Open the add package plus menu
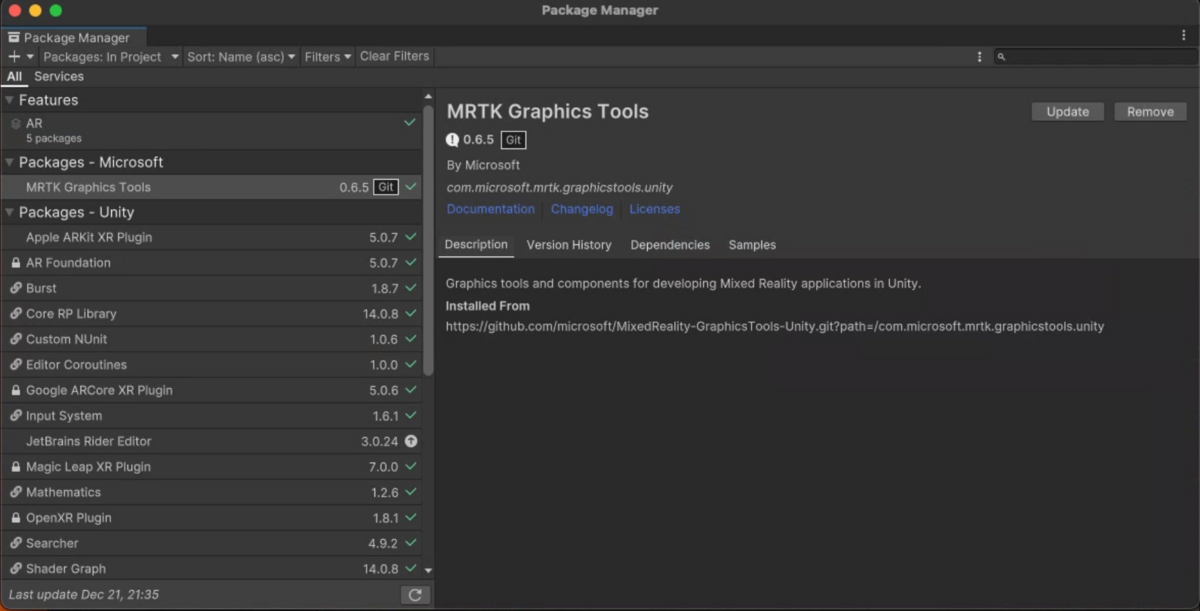Viewport: 1200px width, 611px height. (21, 57)
